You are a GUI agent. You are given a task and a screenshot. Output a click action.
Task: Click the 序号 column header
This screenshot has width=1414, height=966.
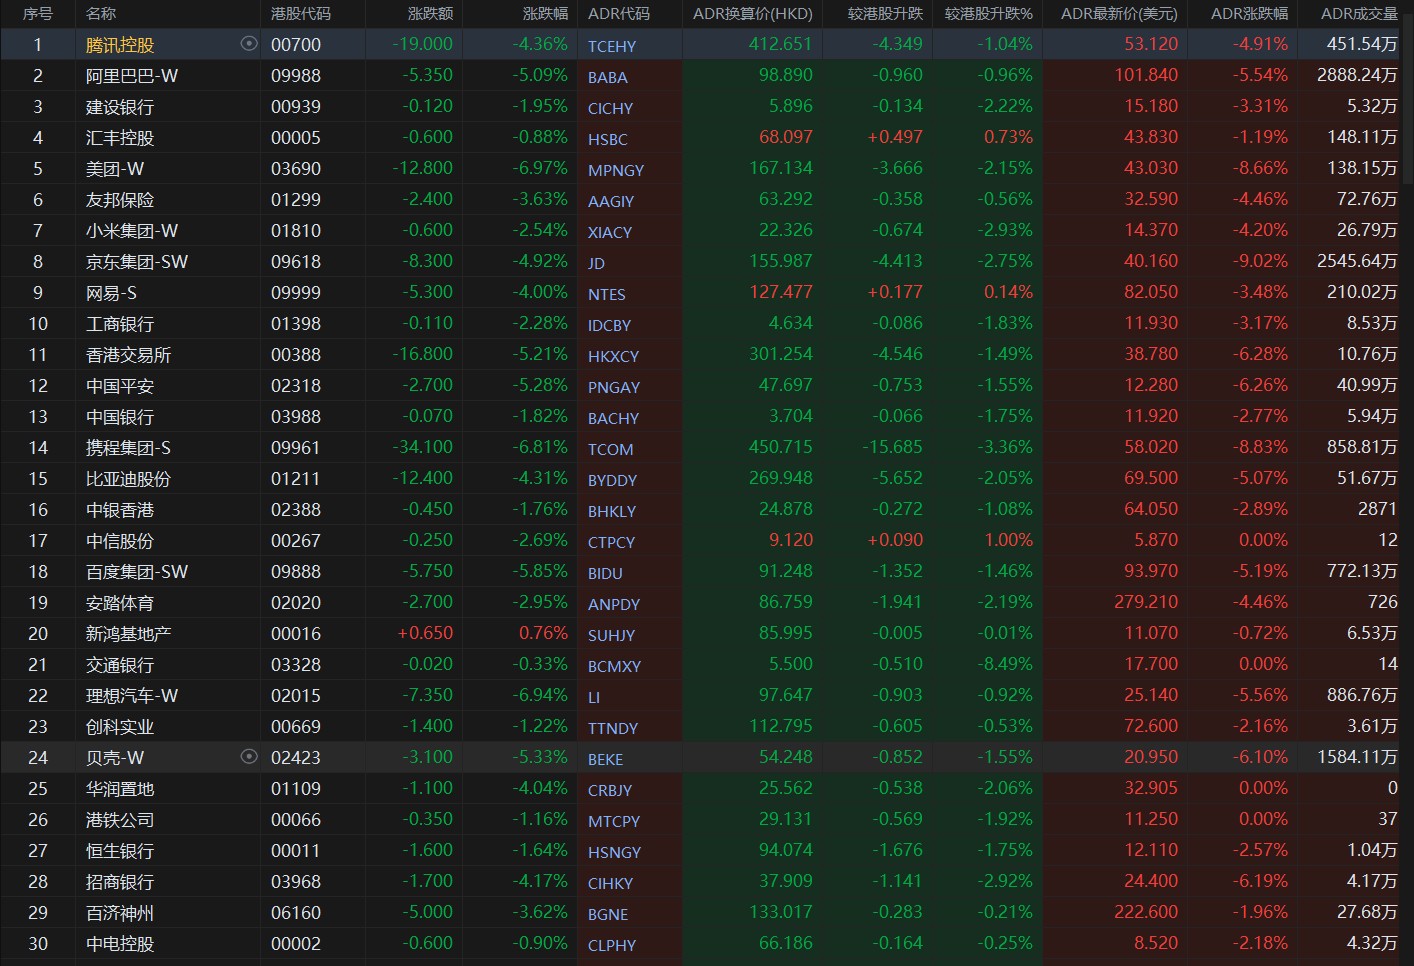click(38, 14)
